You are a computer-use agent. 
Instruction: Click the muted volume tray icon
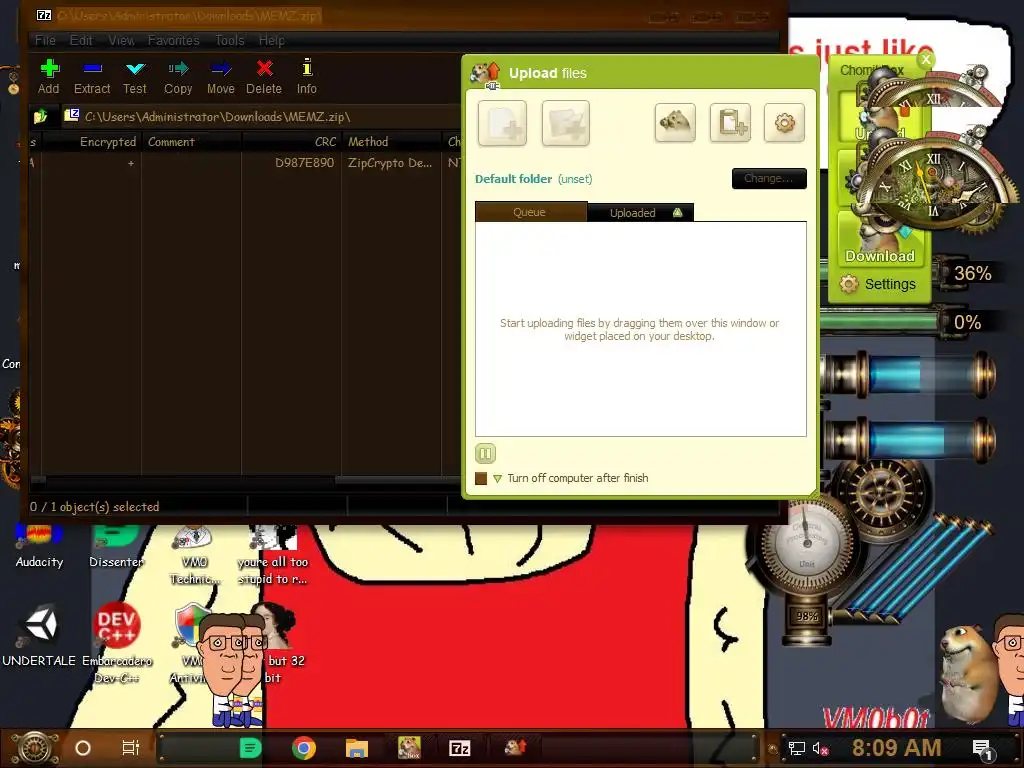pyautogui.click(x=820, y=748)
